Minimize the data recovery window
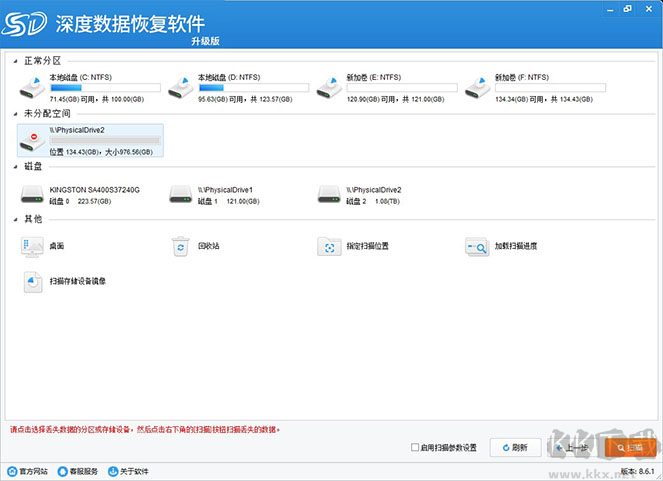 (x=610, y=9)
